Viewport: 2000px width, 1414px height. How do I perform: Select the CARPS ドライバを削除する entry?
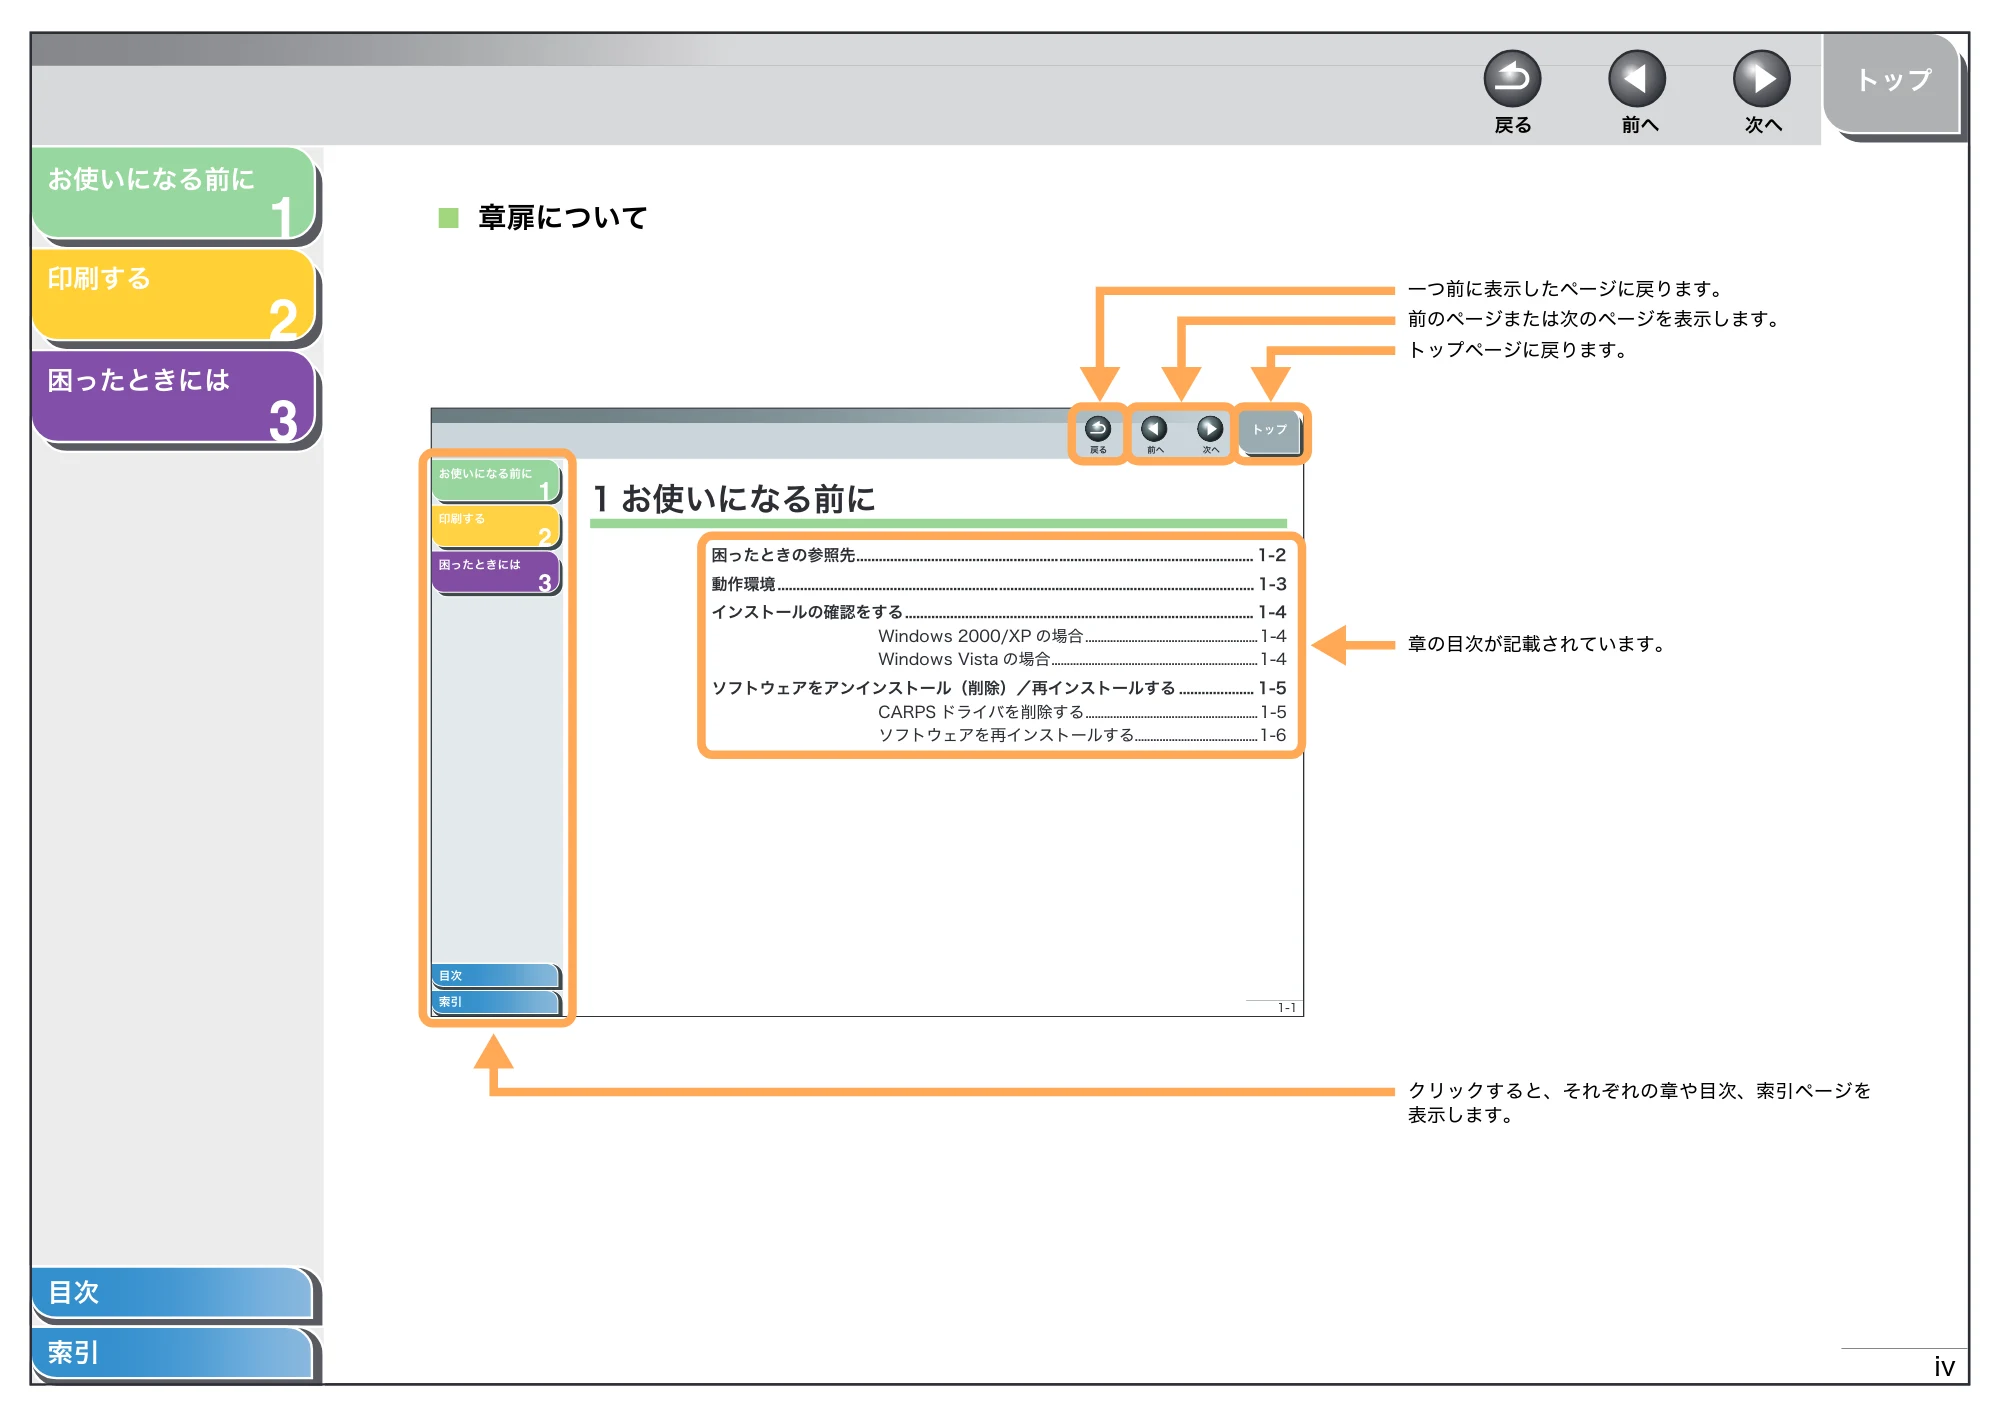coord(1082,712)
